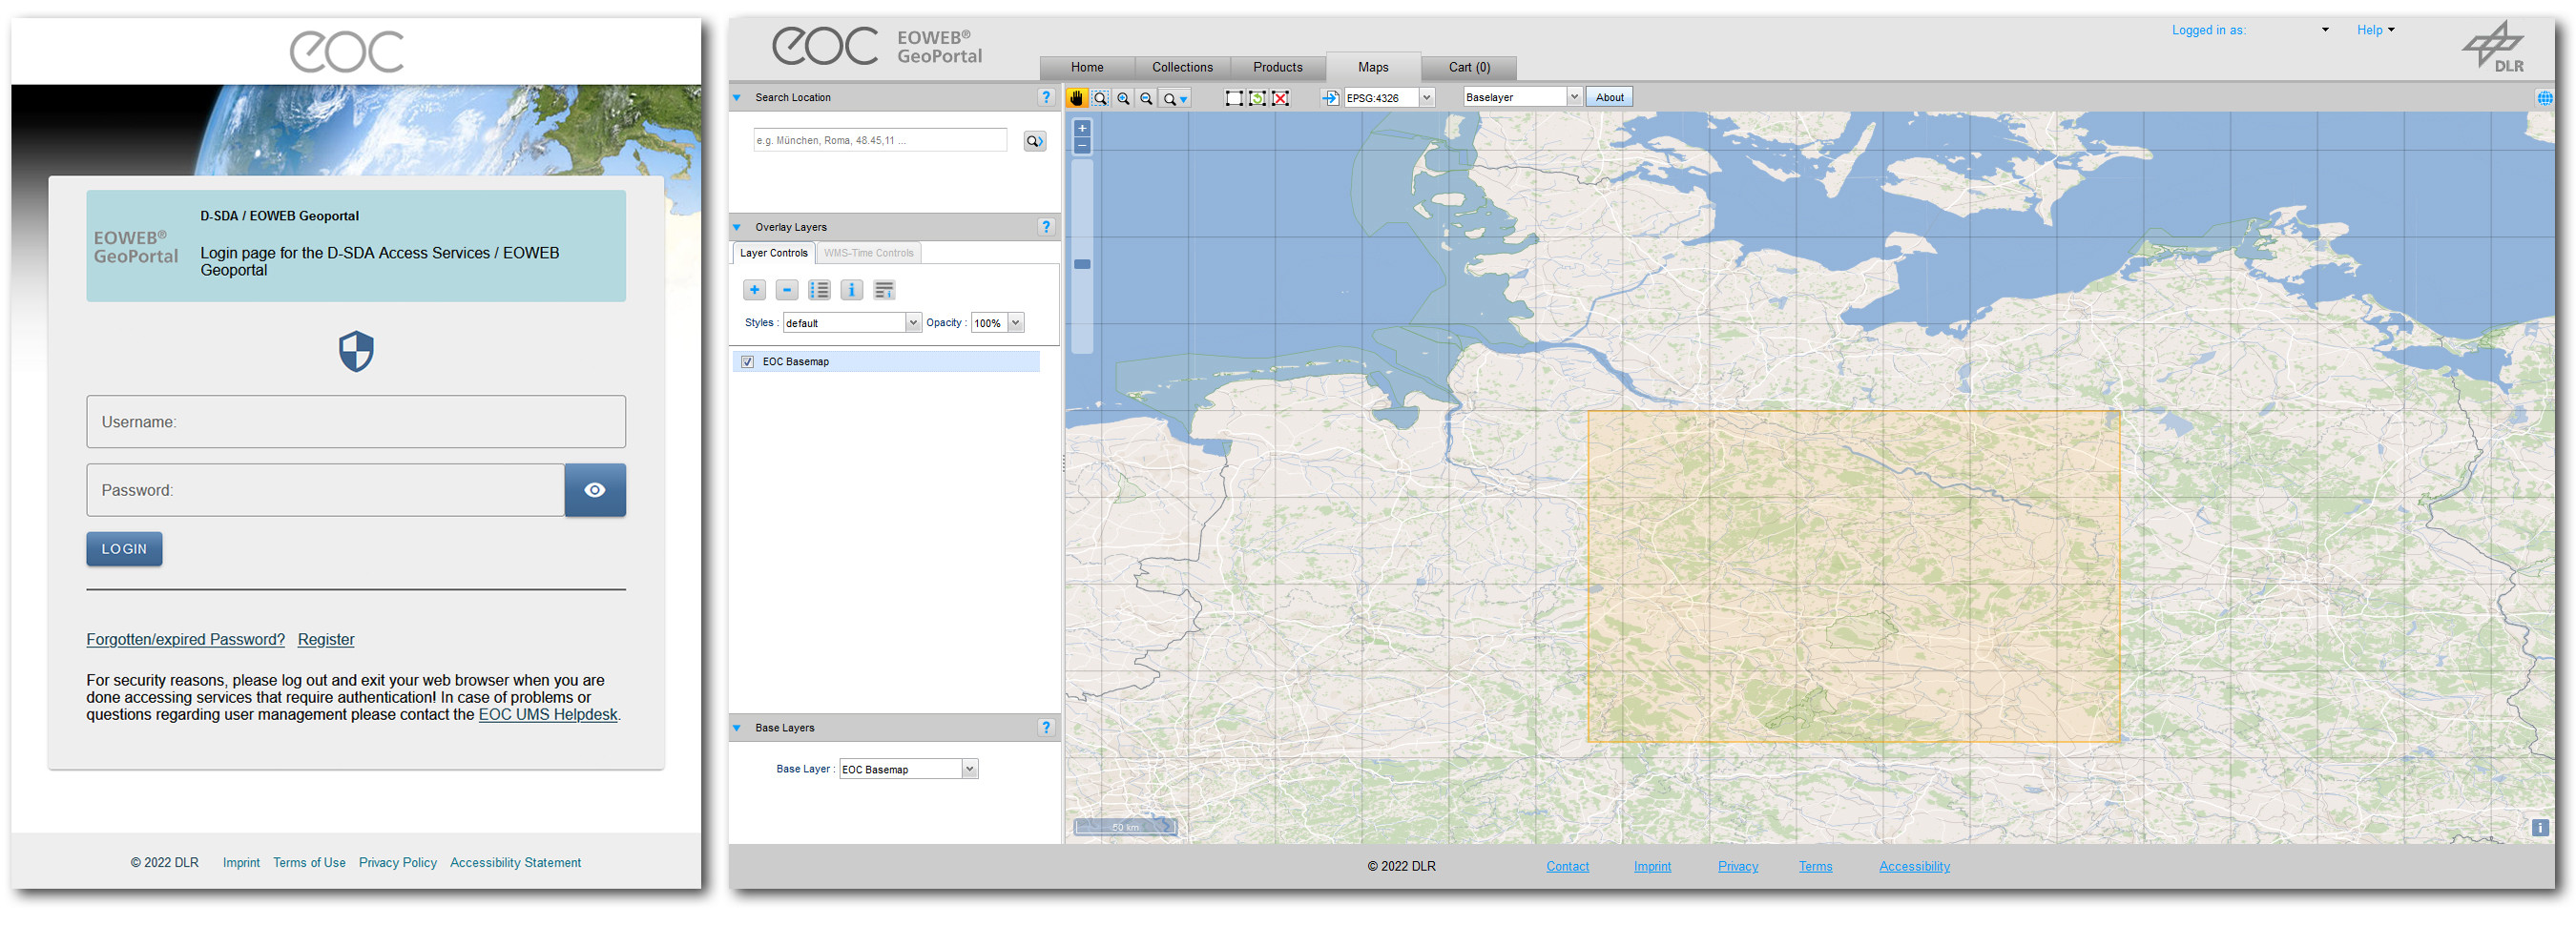Click the info icon at map bottom-right
Viewport: 2576px width, 925px height.
coord(2540,827)
